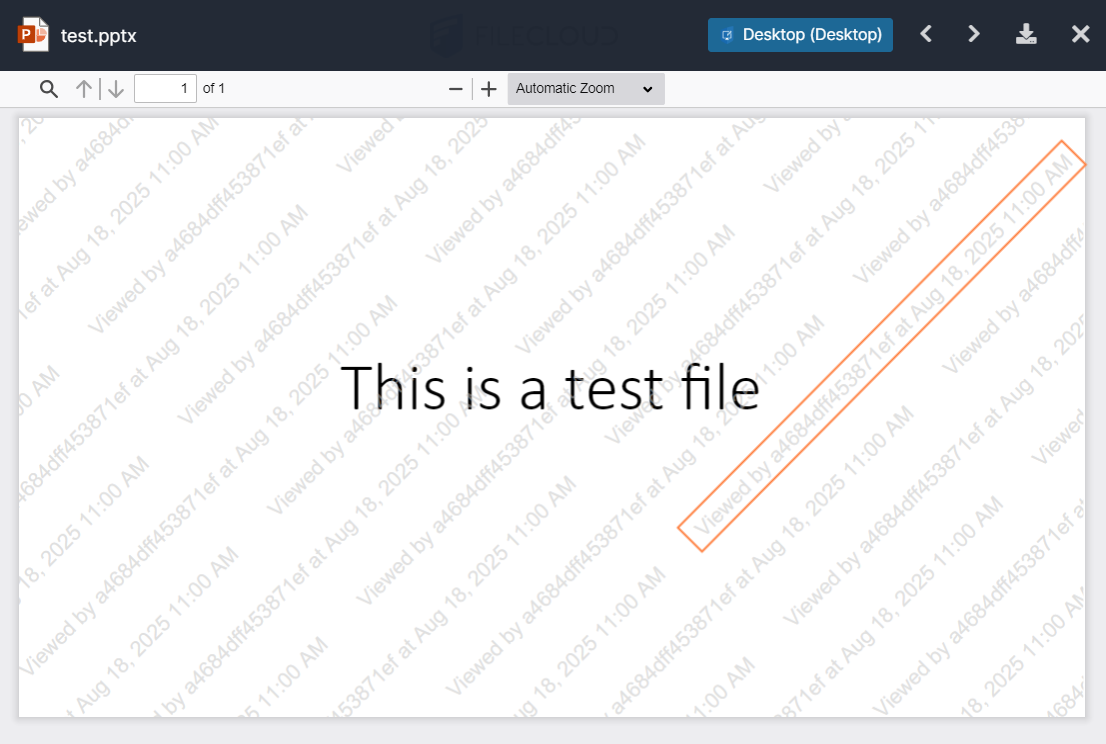Image resolution: width=1106 pixels, height=744 pixels.
Task: Click the FileCloud watermark logo
Action: click(x=523, y=34)
